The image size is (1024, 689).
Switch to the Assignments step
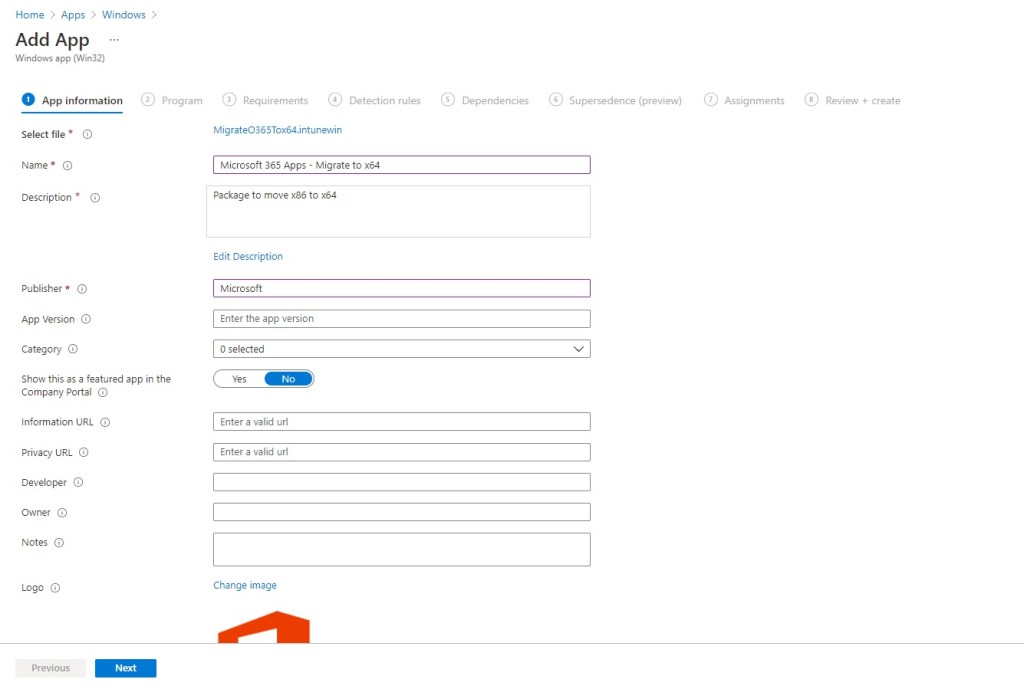tap(744, 100)
